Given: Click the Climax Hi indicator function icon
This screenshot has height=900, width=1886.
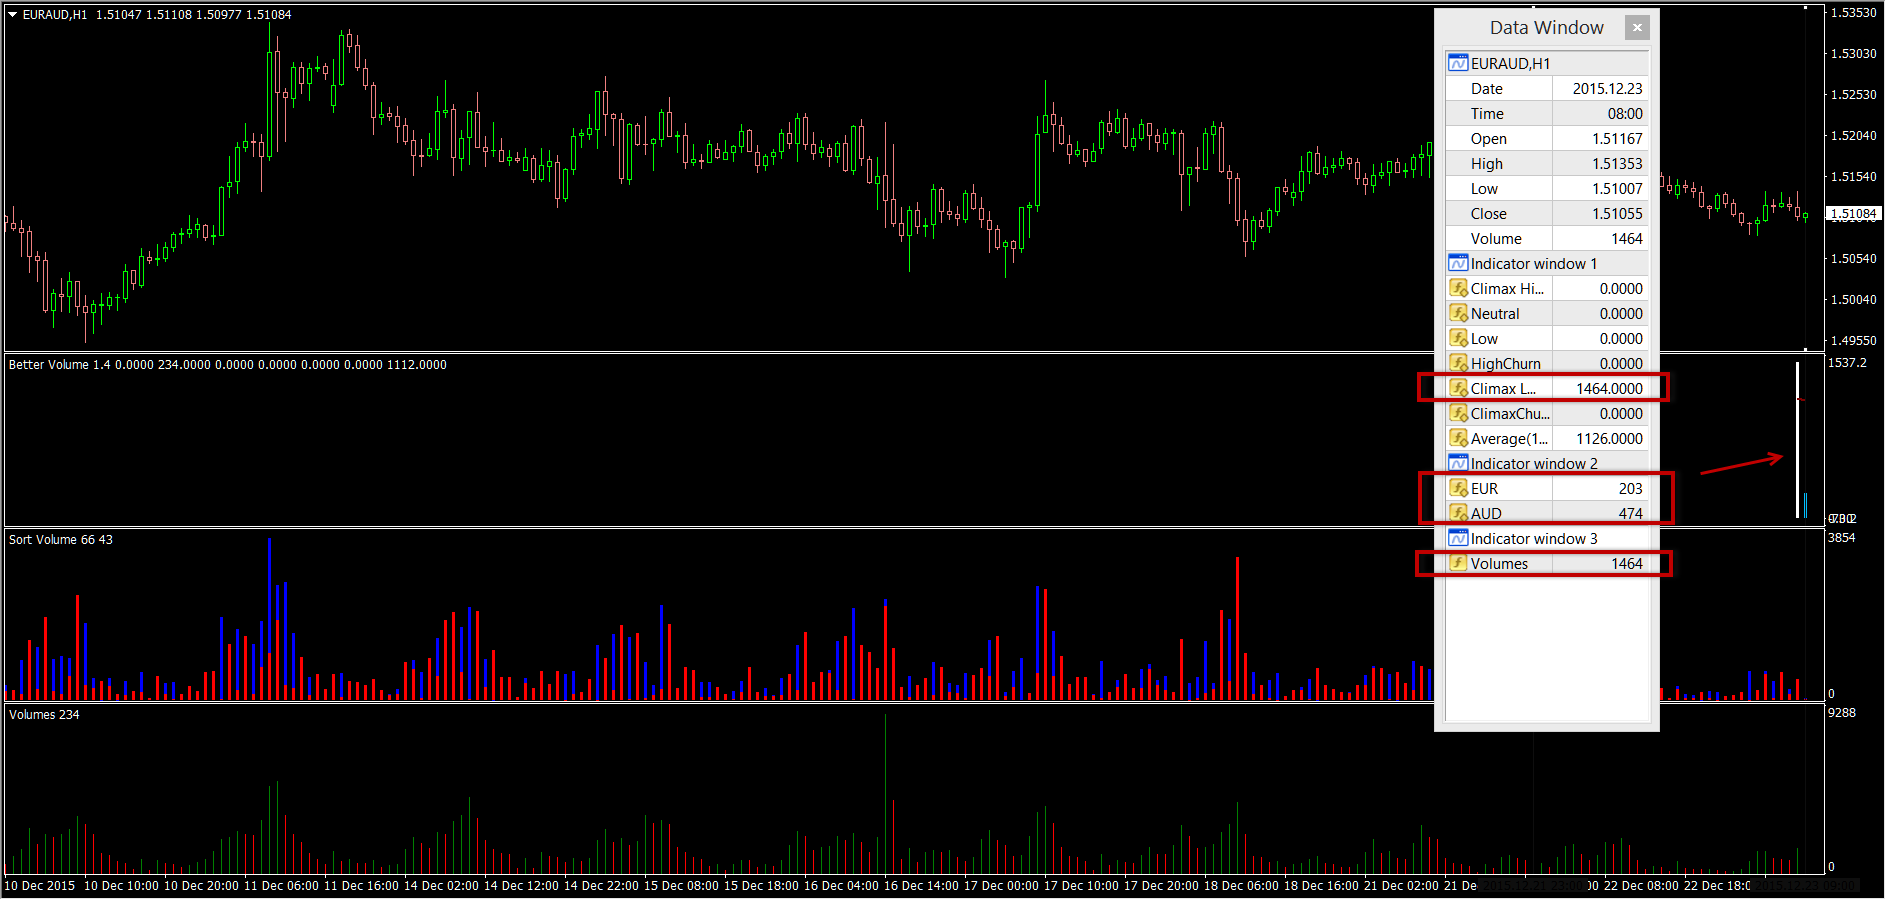Looking at the screenshot, I should 1458,288.
